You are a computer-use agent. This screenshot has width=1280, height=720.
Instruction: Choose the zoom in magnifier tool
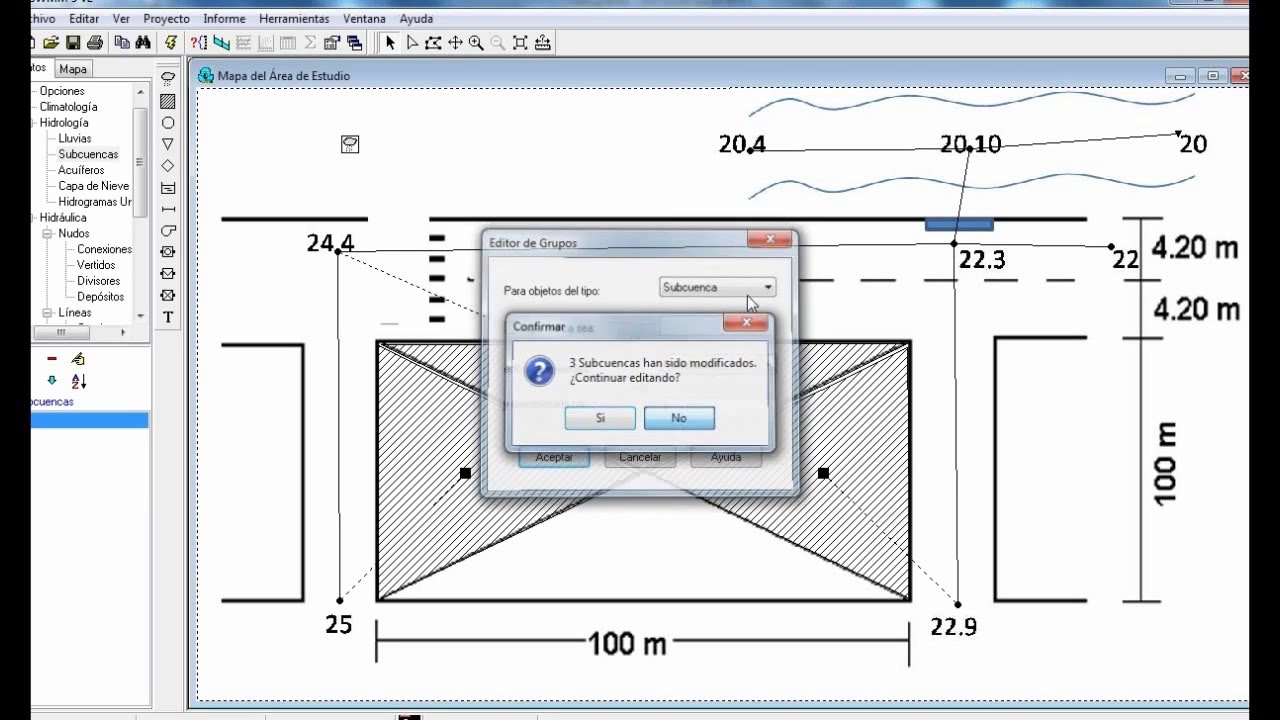click(476, 43)
